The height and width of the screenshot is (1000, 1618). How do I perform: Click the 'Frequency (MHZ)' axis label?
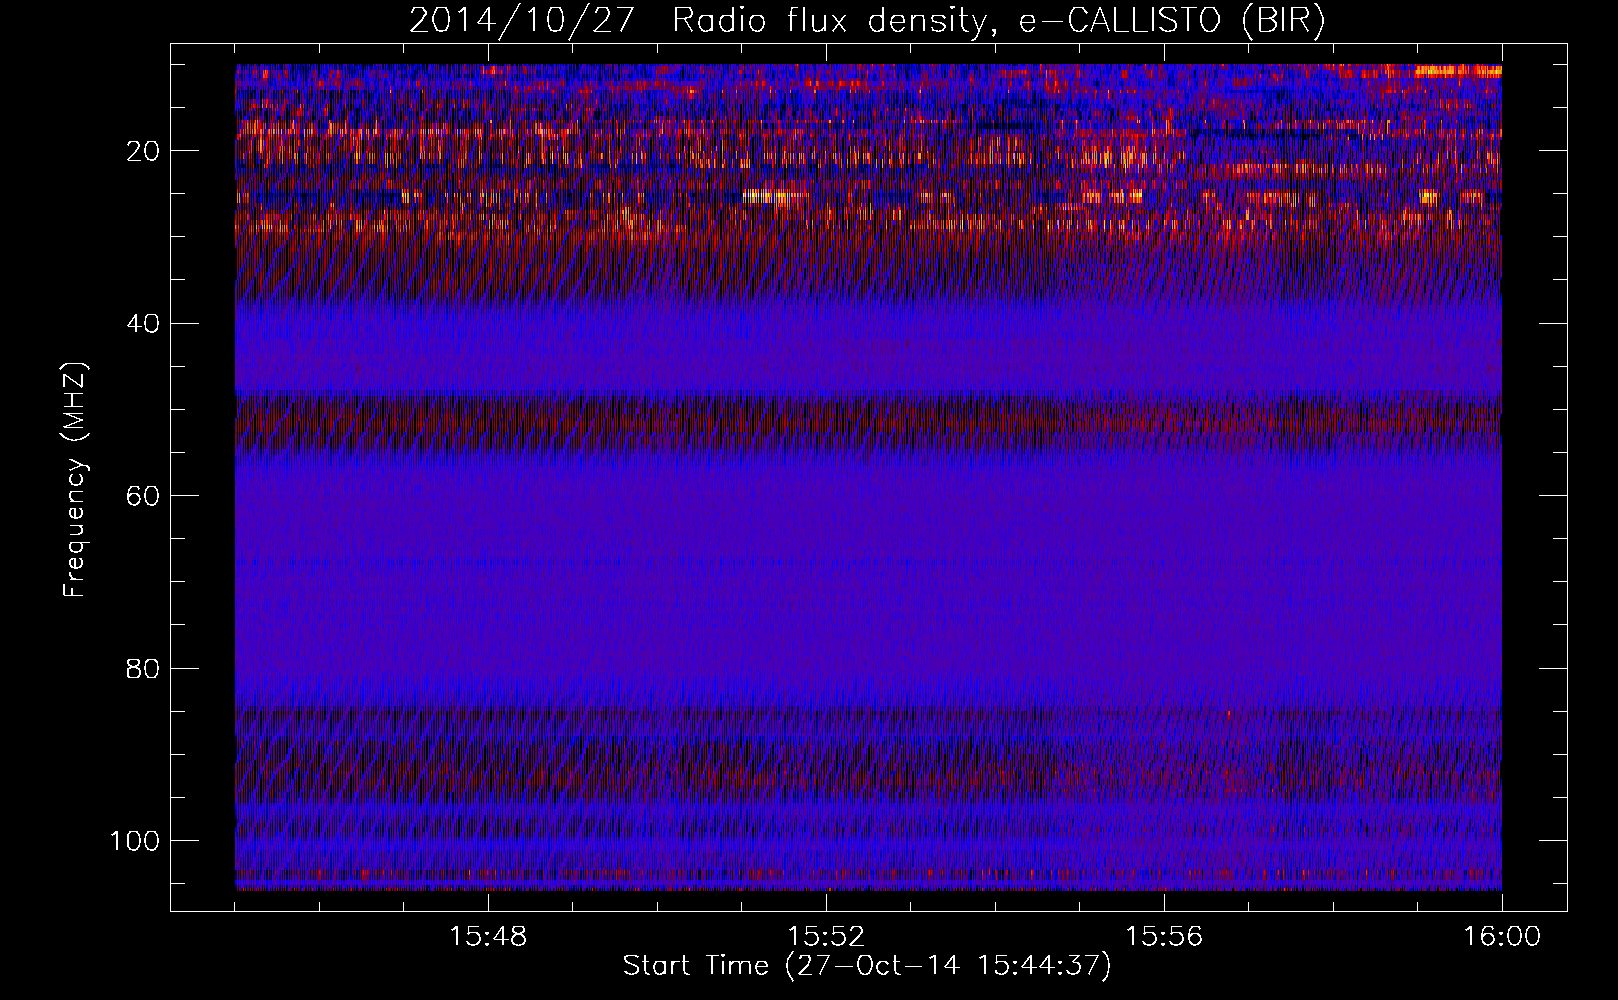[x=75, y=479]
